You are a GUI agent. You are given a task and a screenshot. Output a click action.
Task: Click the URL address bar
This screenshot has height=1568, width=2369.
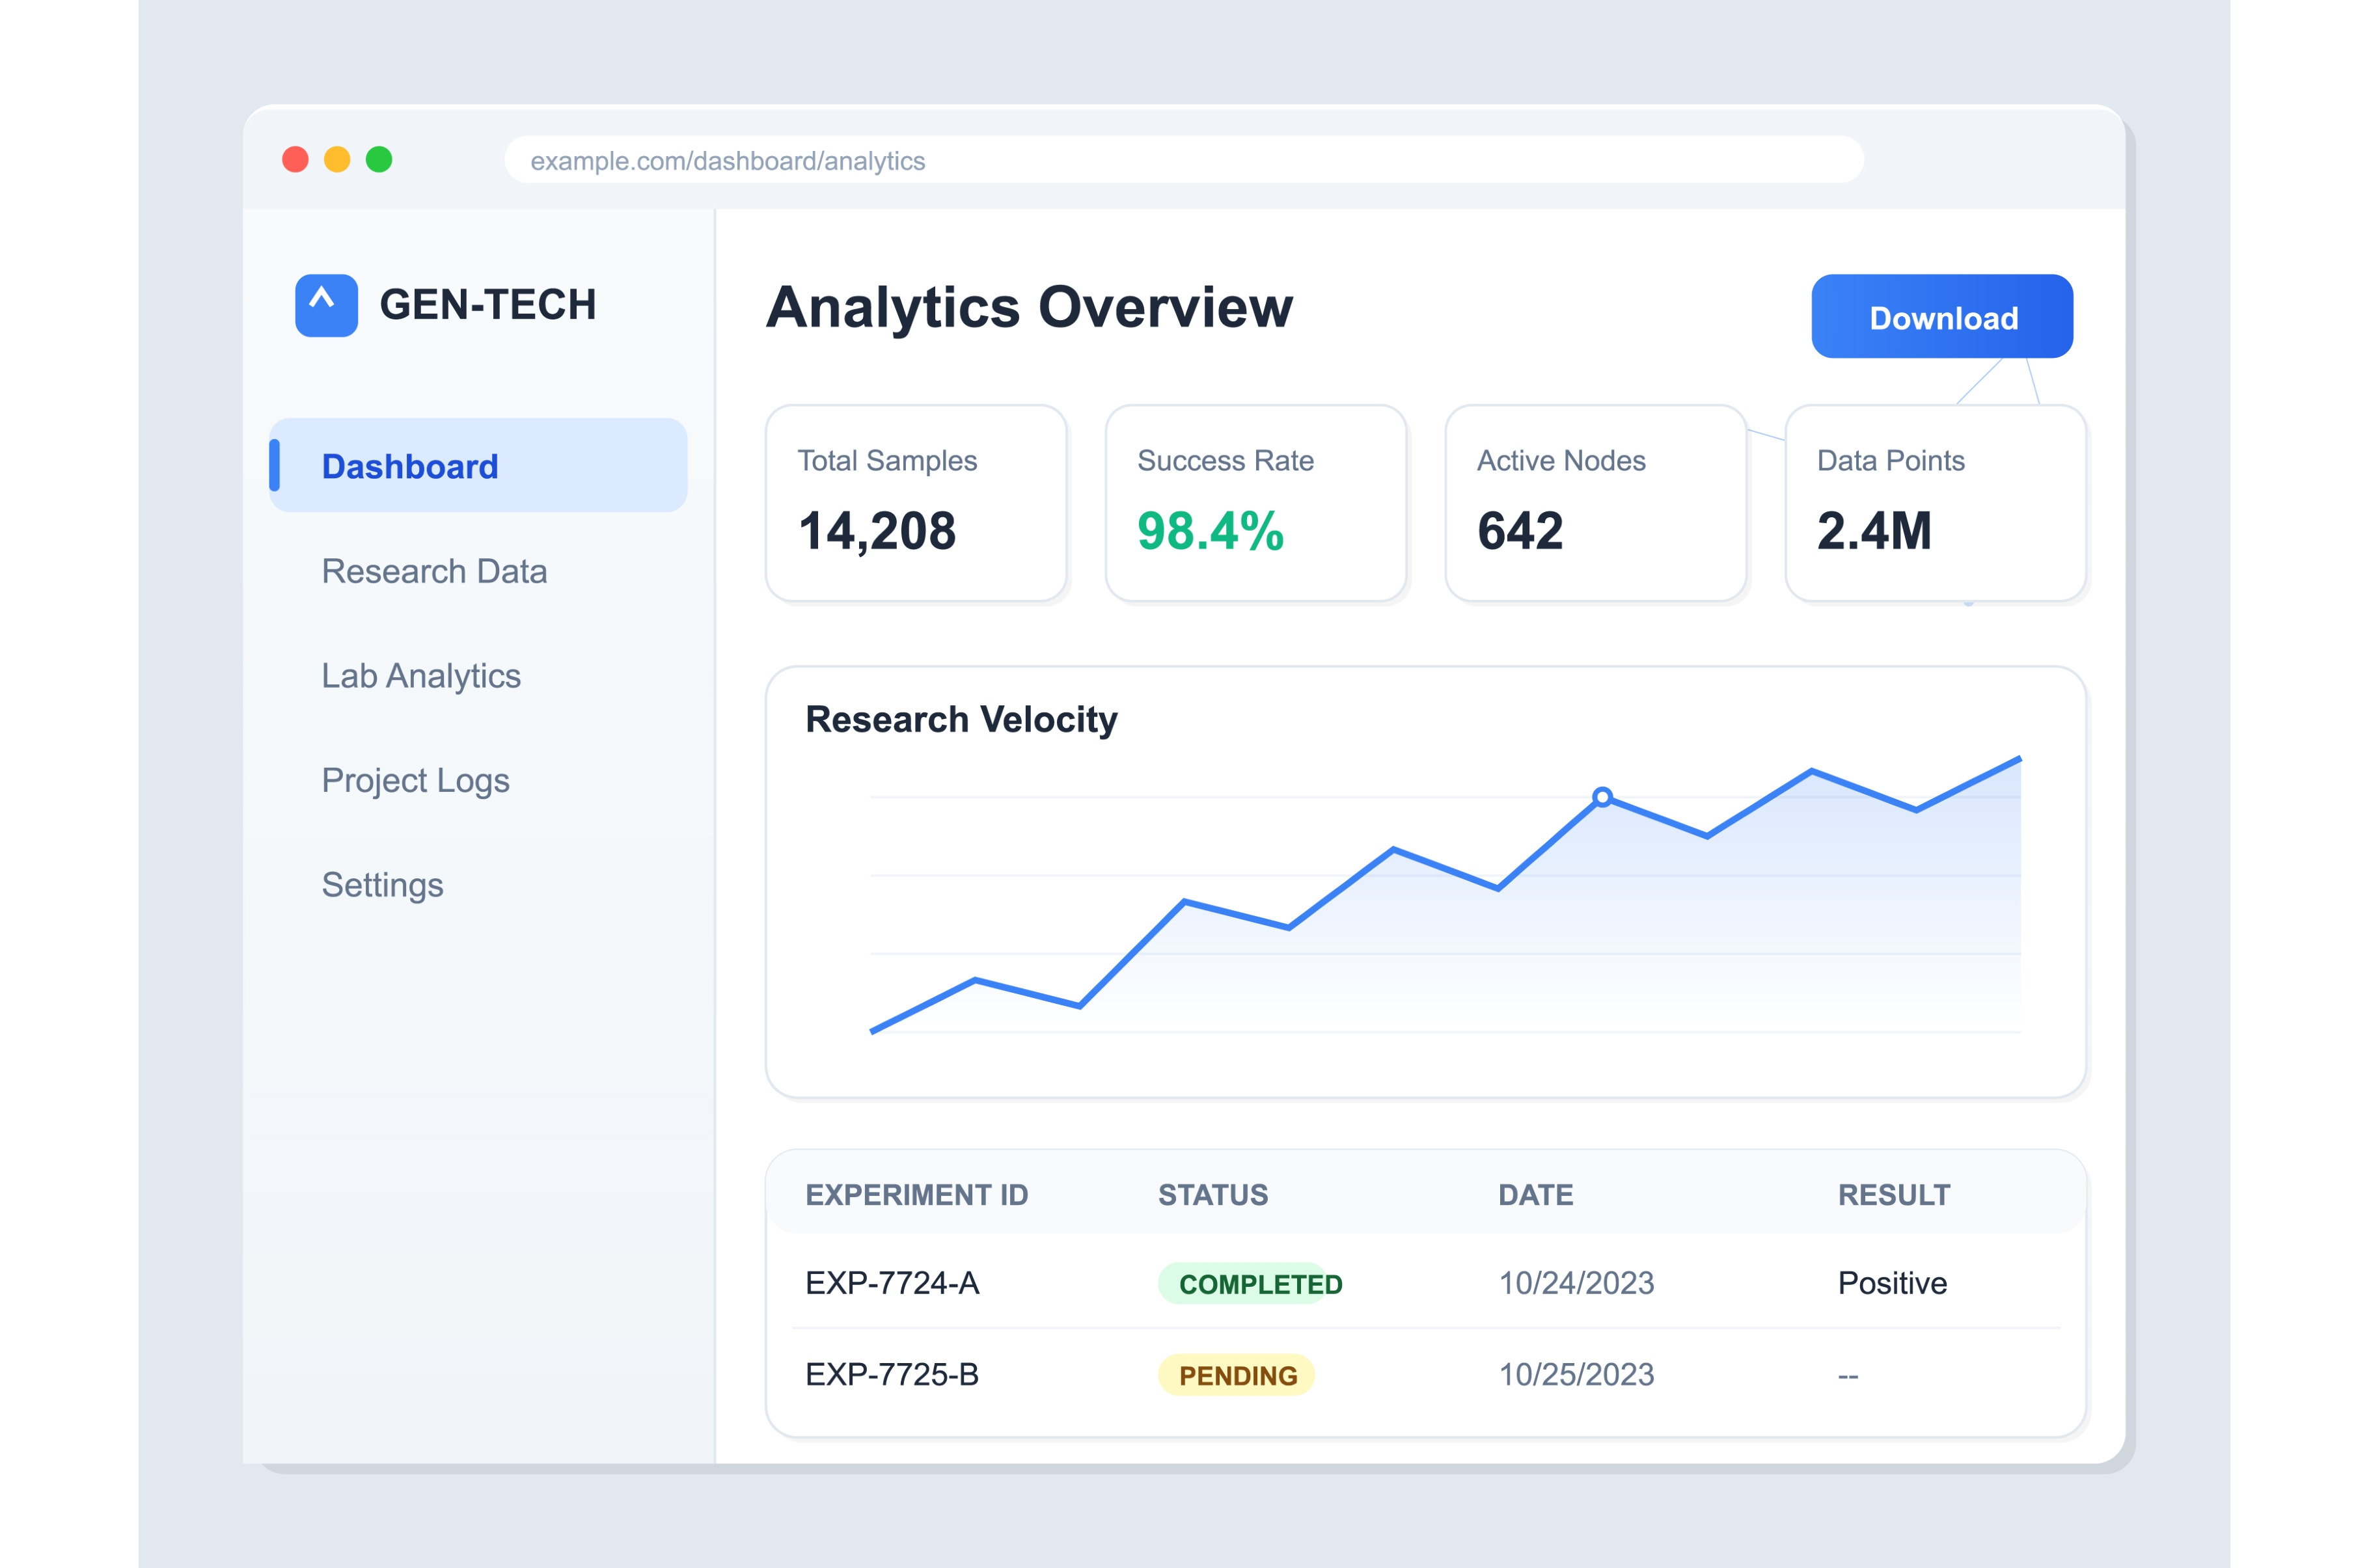pyautogui.click(x=1182, y=160)
